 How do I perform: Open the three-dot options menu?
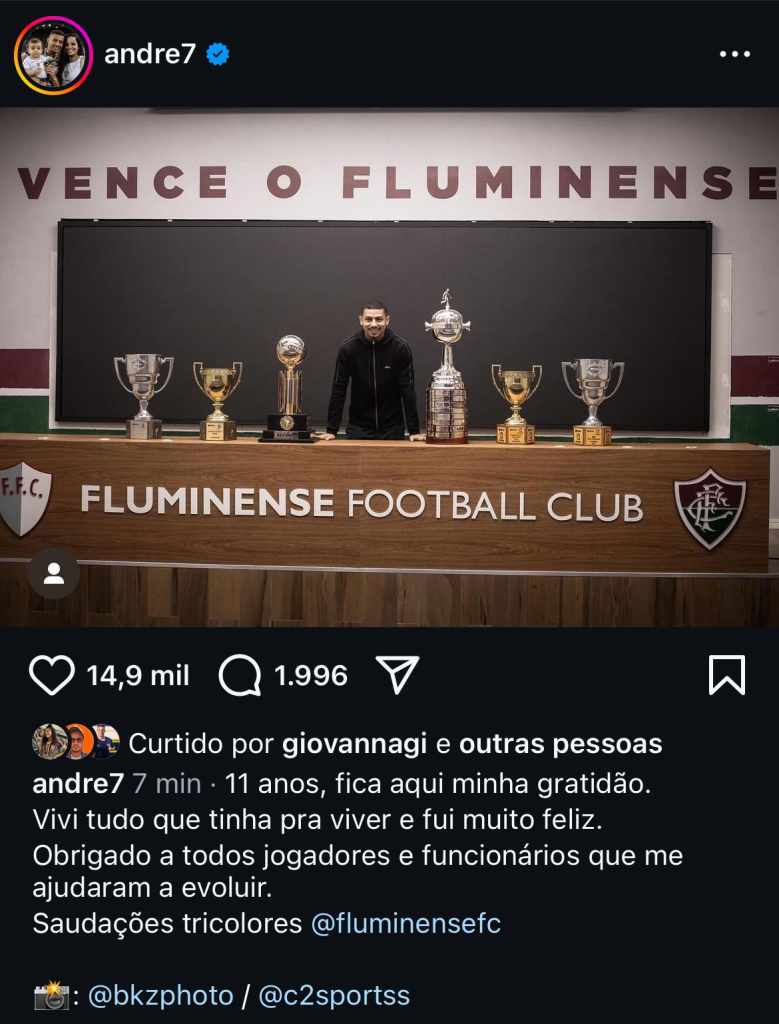[x=735, y=54]
